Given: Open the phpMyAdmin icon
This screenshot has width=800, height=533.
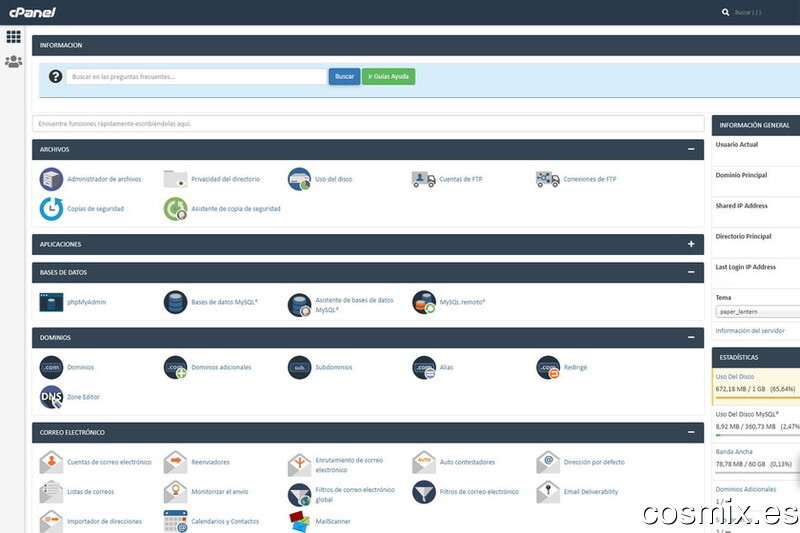Looking at the screenshot, I should 51,302.
